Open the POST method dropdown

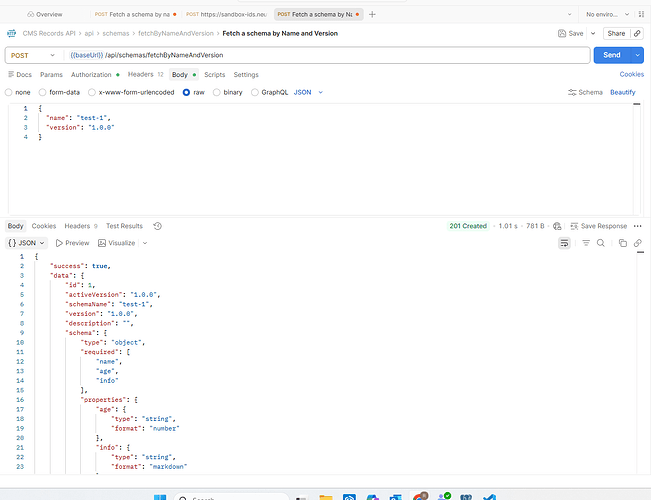point(33,55)
